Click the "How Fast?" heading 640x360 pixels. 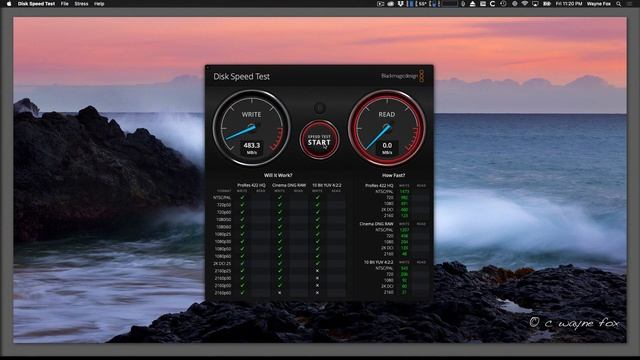393,175
